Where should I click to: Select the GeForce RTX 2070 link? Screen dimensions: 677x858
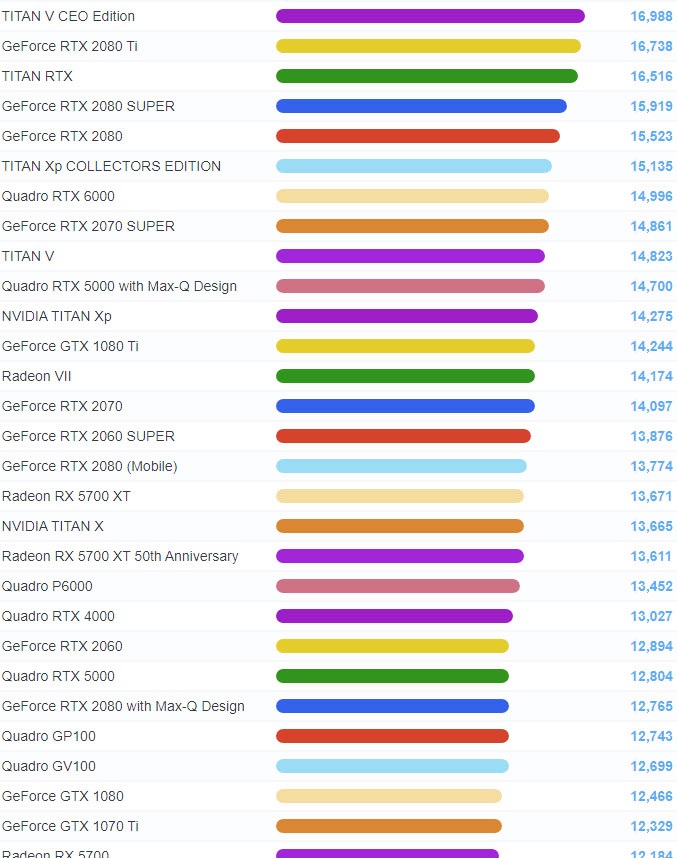pos(62,406)
